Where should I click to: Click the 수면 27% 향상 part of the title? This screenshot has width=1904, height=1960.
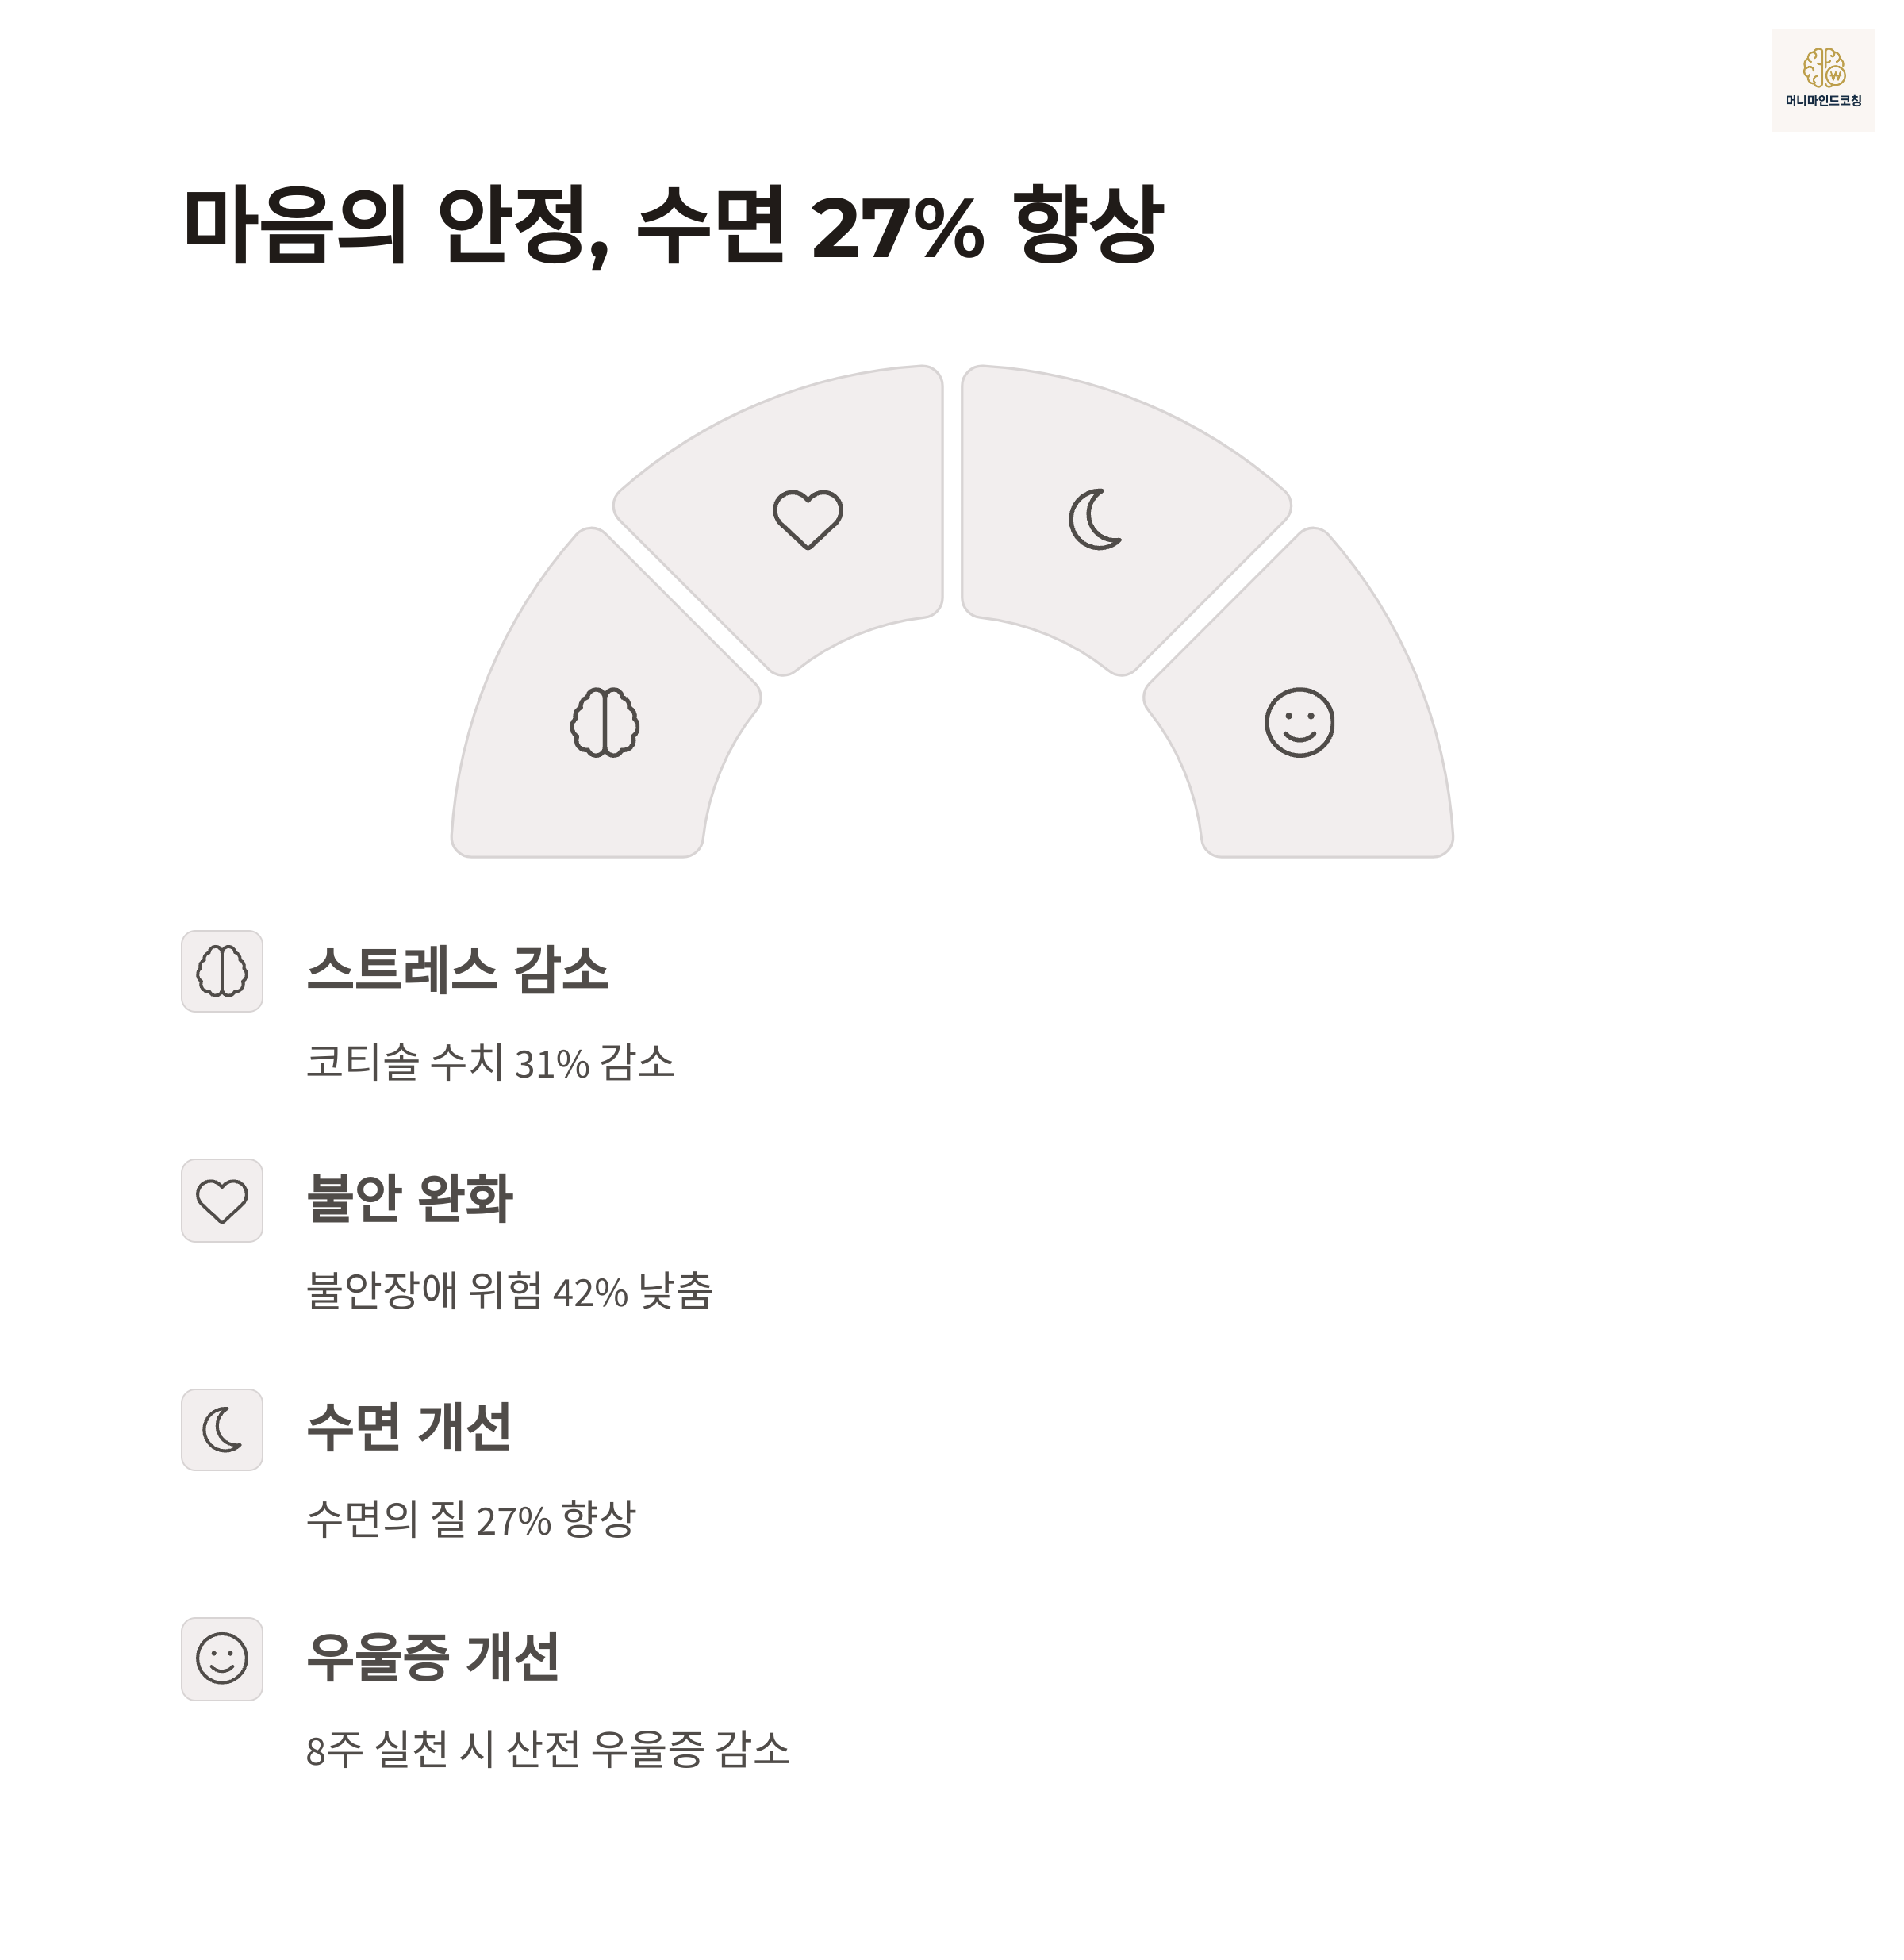[x=900, y=224]
